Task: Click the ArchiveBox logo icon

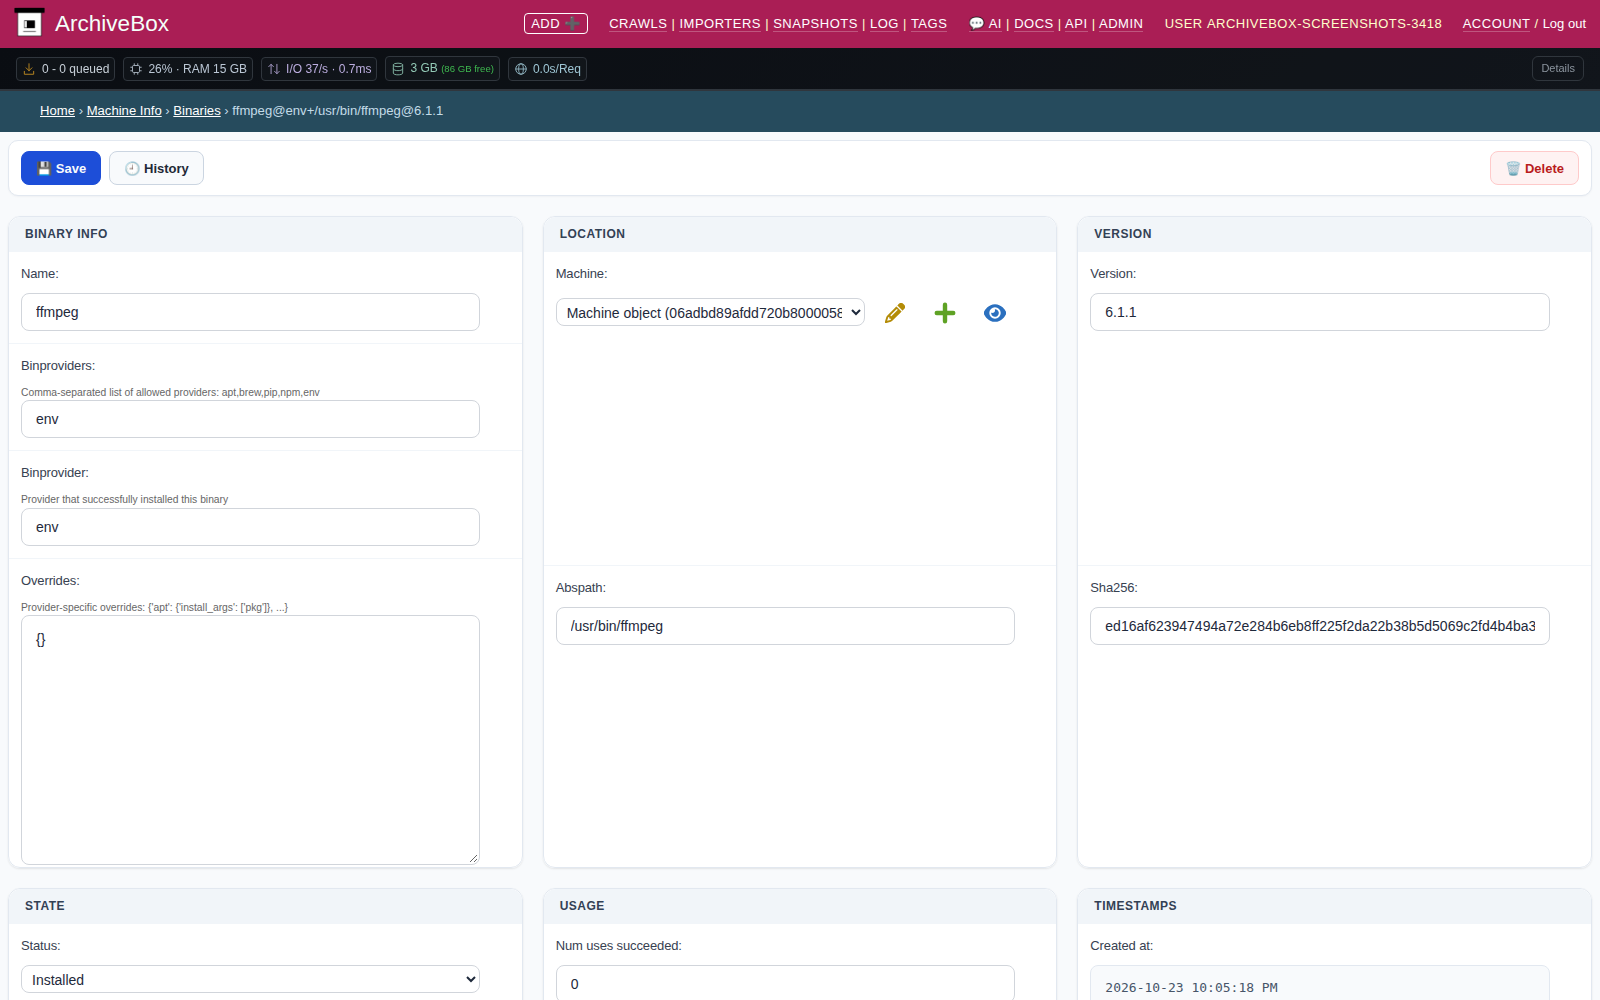Action: click(x=30, y=22)
